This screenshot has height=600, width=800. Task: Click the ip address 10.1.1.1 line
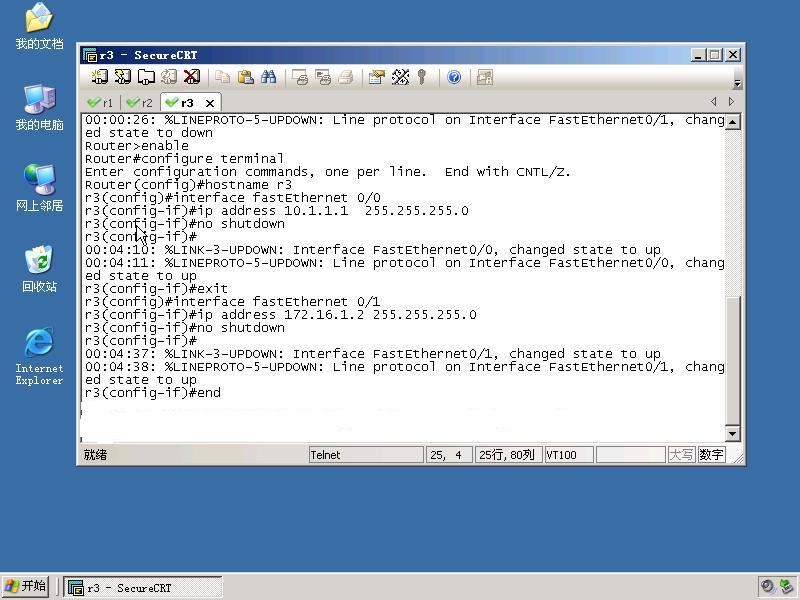(277, 211)
